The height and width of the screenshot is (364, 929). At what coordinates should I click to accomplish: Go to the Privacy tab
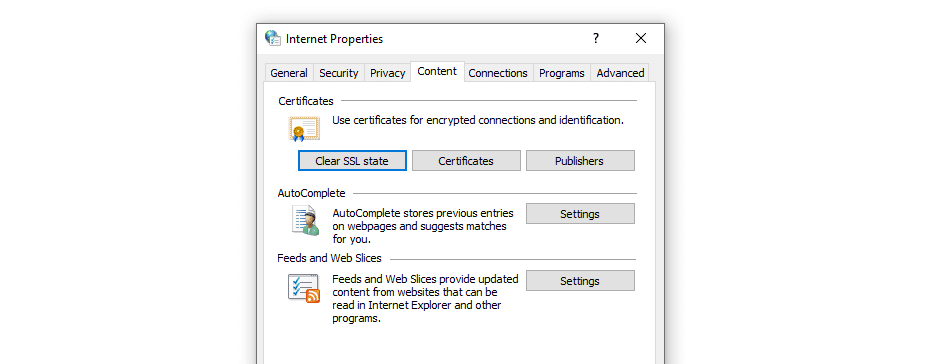pos(387,73)
